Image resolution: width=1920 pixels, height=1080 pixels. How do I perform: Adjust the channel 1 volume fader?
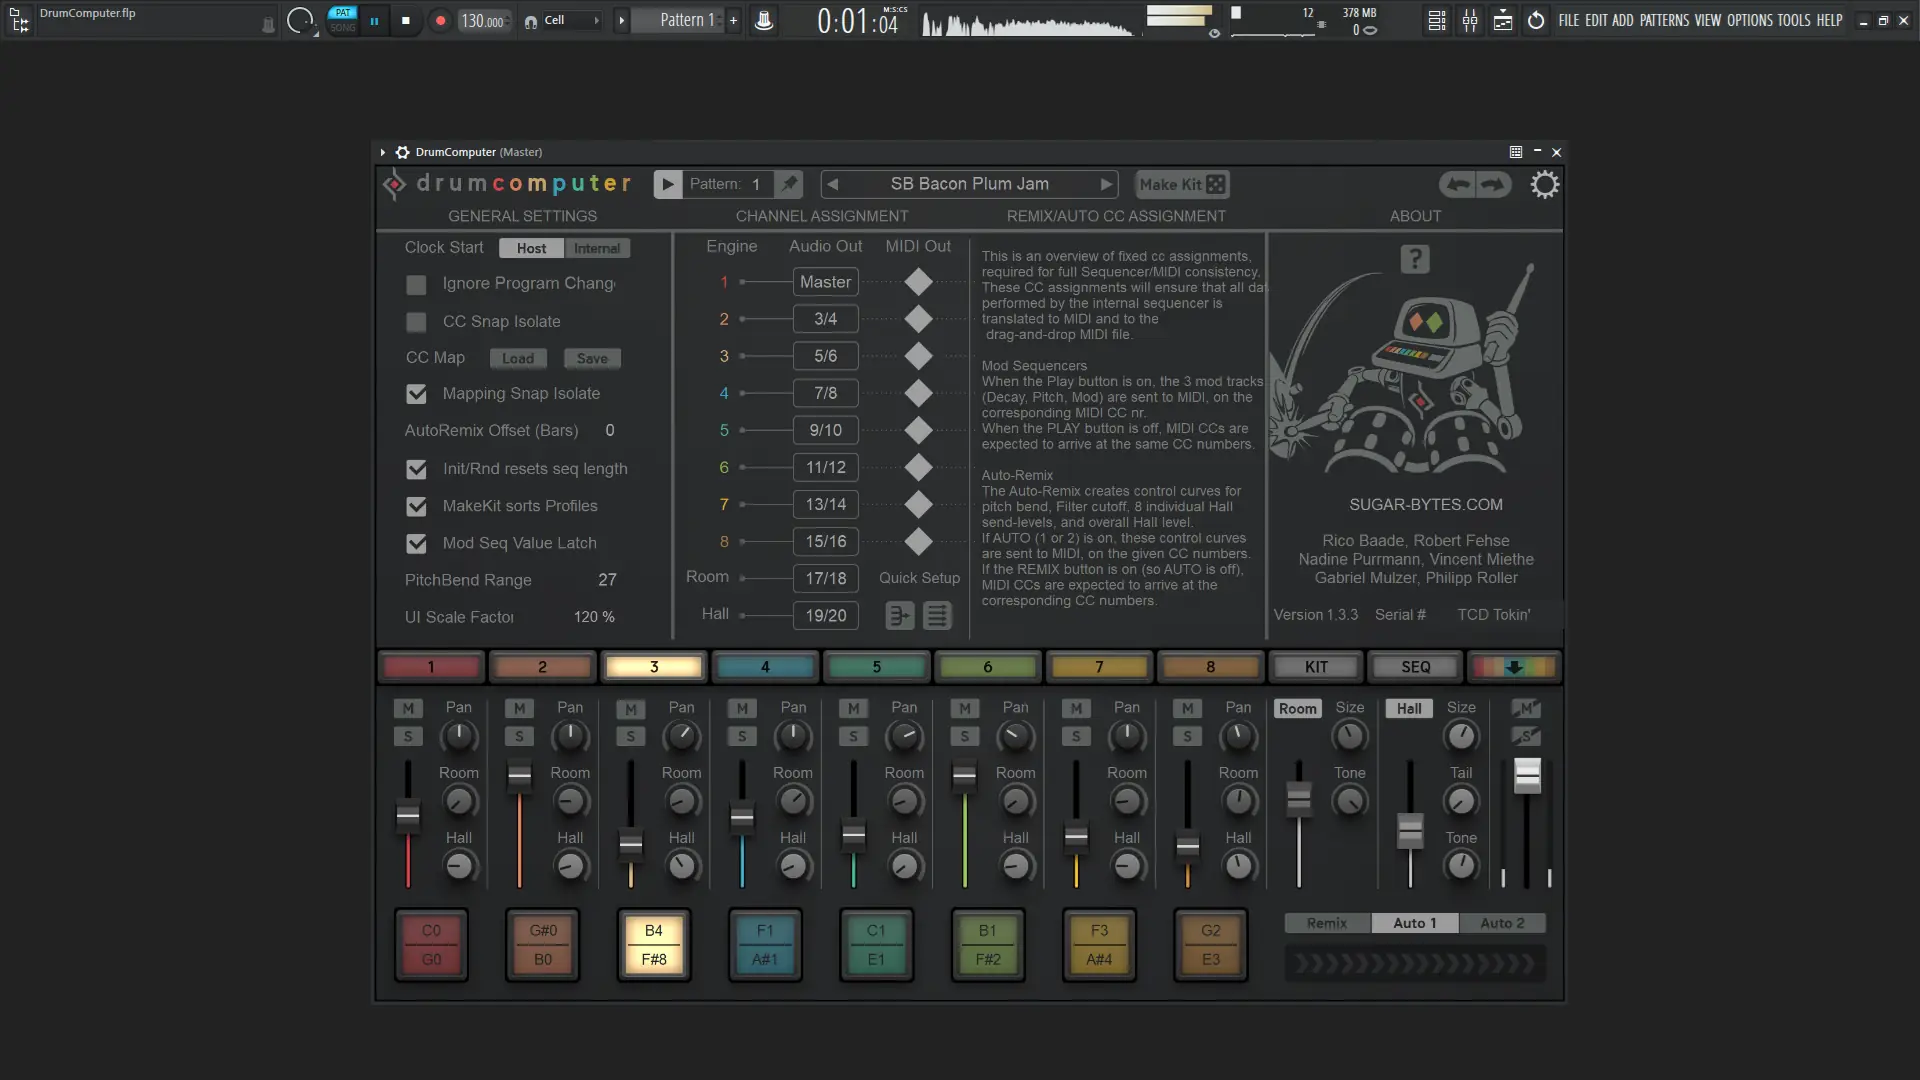tap(408, 816)
